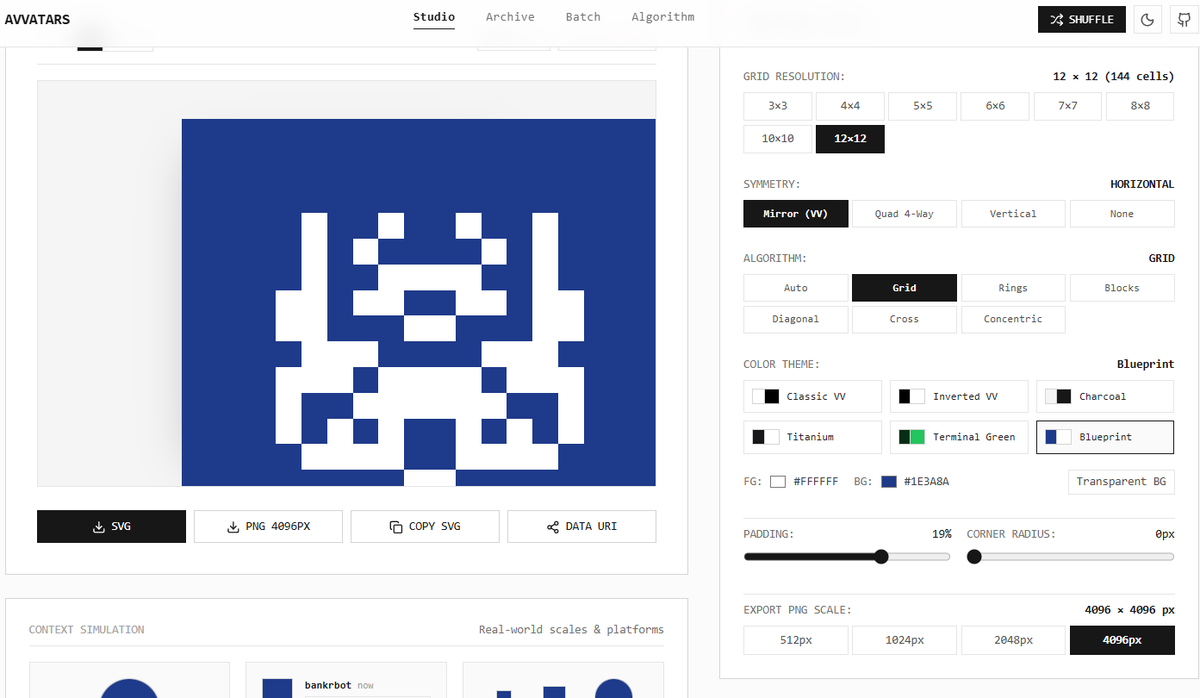Image resolution: width=1200 pixels, height=698 pixels.
Task: Select 8×8 grid resolution
Action: [1140, 106]
